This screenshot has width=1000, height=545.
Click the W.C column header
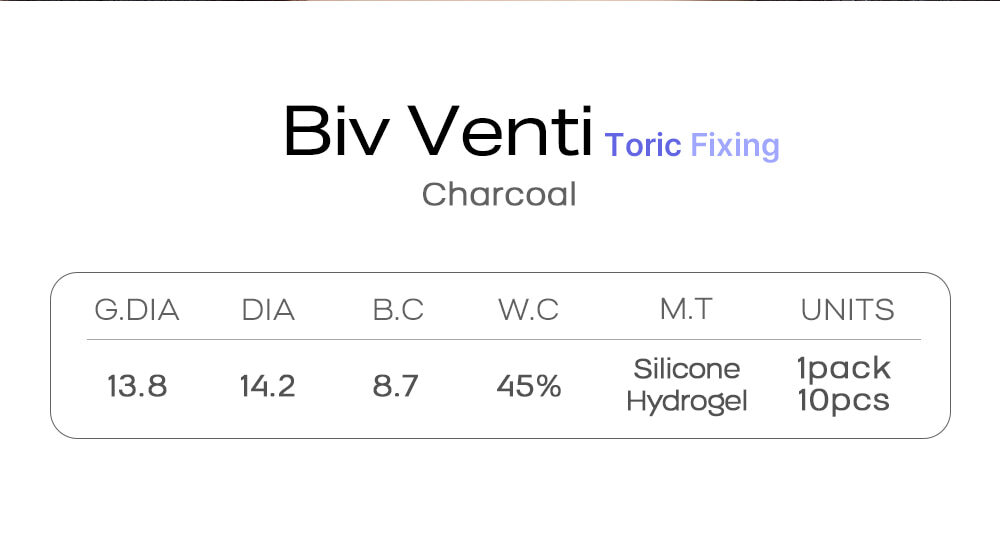[x=528, y=310]
